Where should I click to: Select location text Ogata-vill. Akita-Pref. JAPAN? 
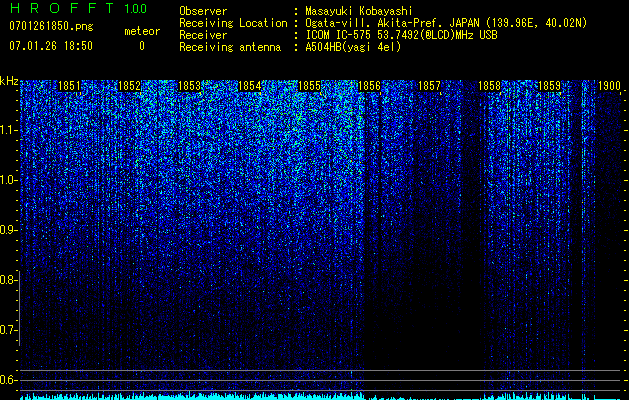click(x=393, y=23)
